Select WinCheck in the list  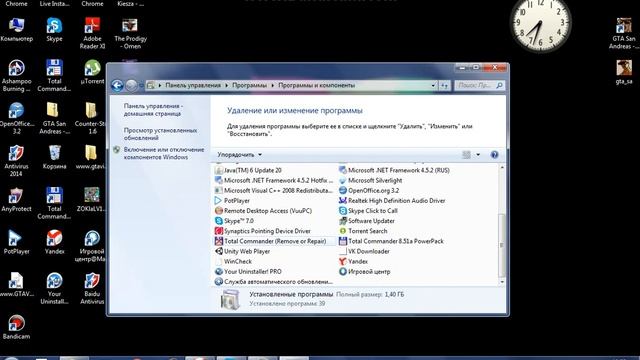pos(233,262)
